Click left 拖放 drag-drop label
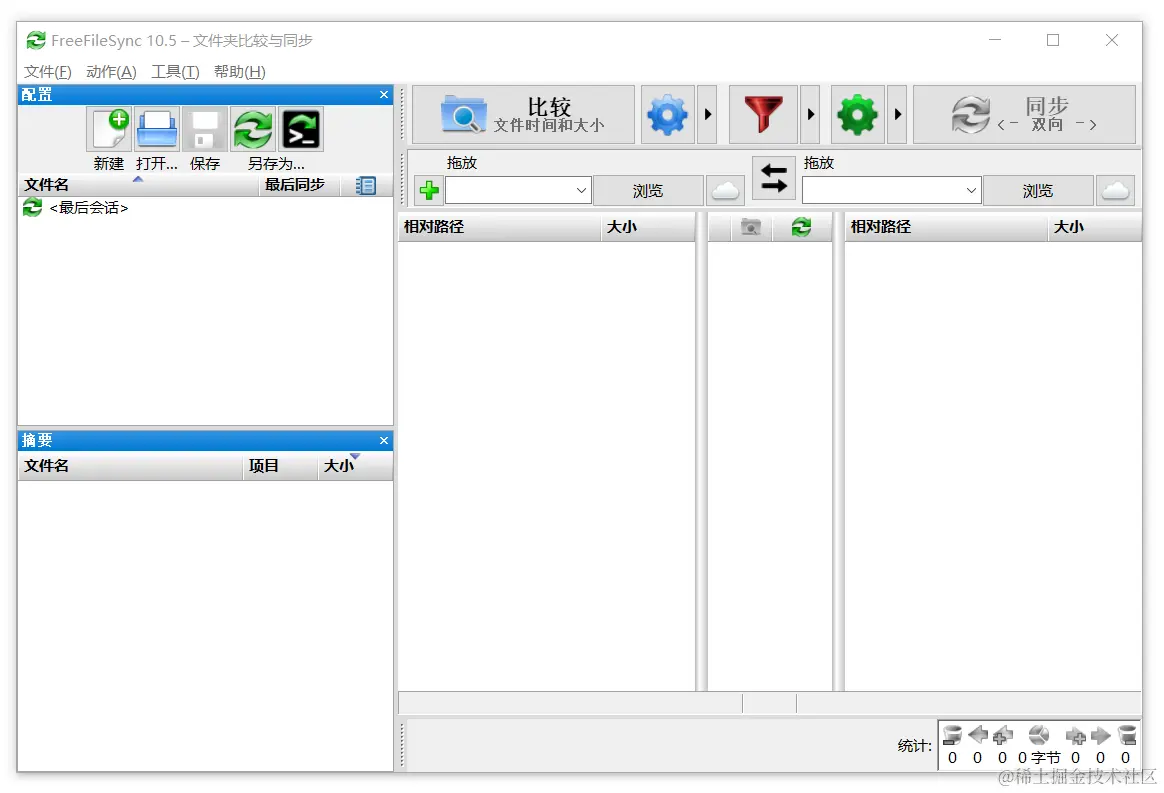 pyautogui.click(x=462, y=163)
